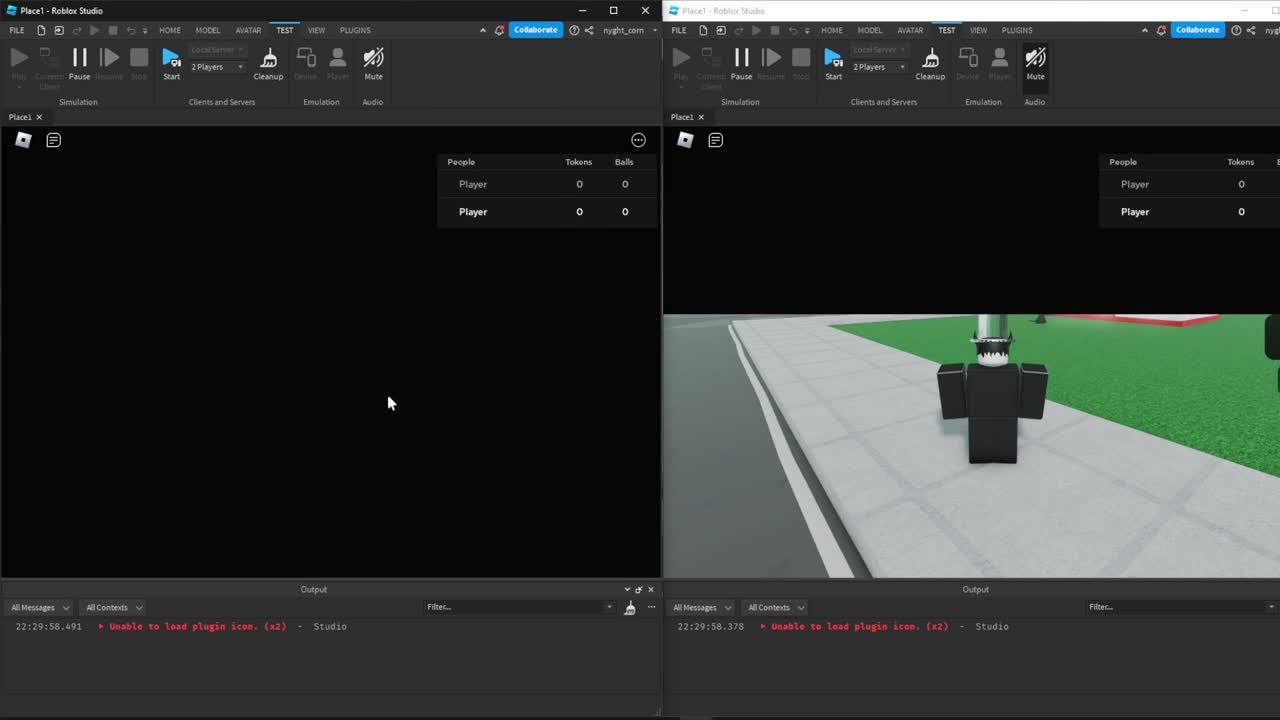Screen dimensions: 1280x720
Task: Click Start clients and servers in right window
Action: (833, 63)
